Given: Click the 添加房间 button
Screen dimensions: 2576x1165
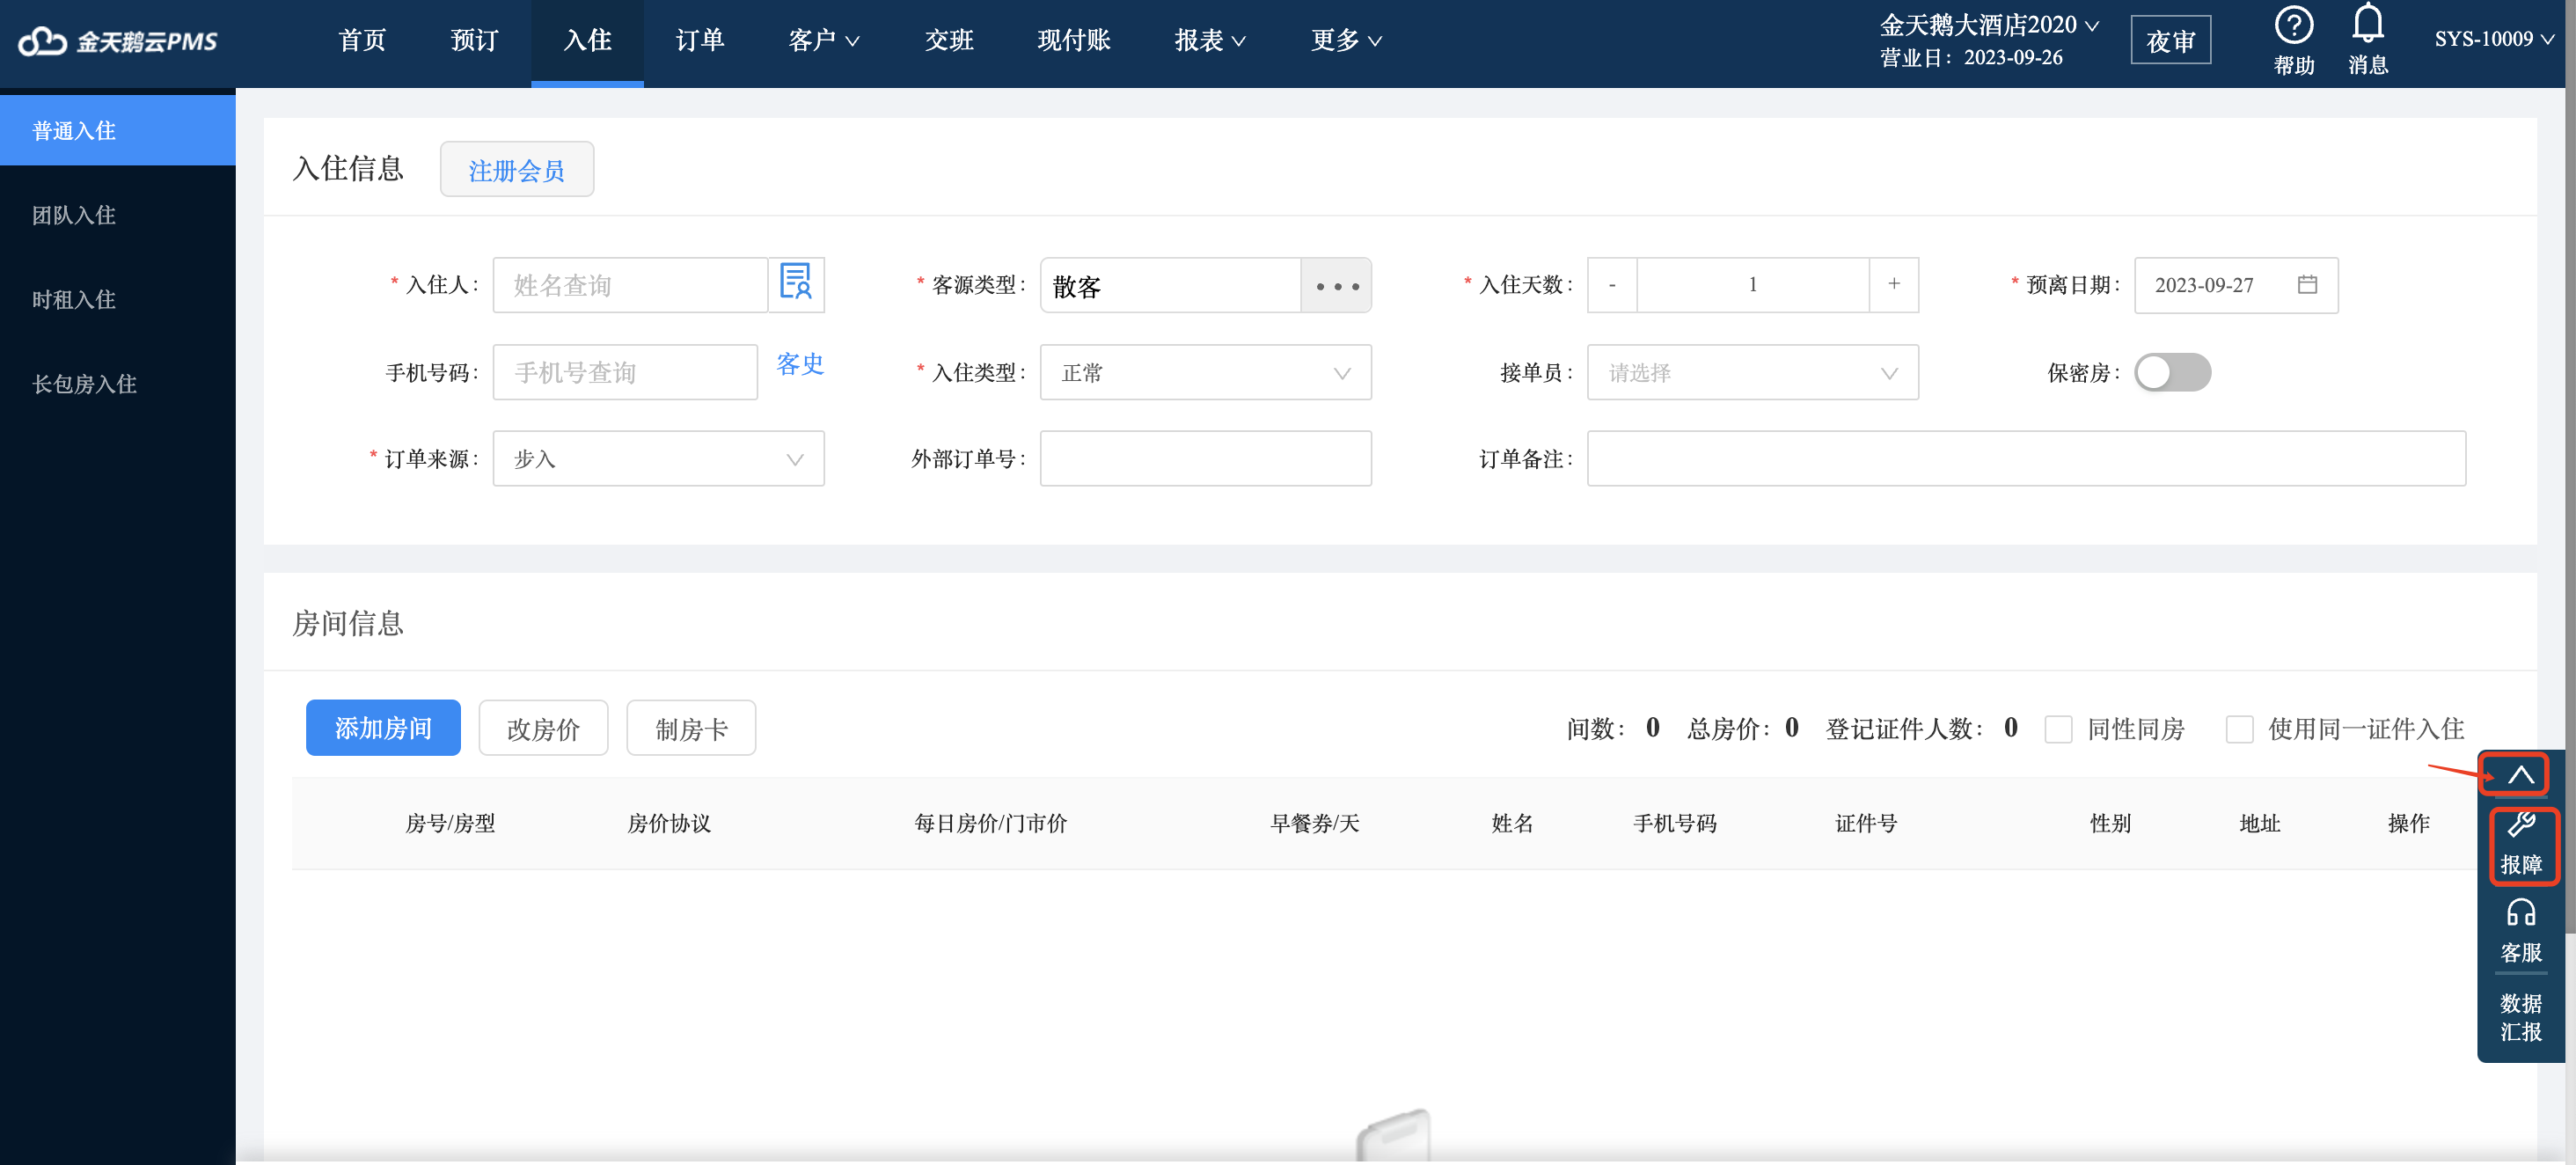Looking at the screenshot, I should (x=383, y=728).
